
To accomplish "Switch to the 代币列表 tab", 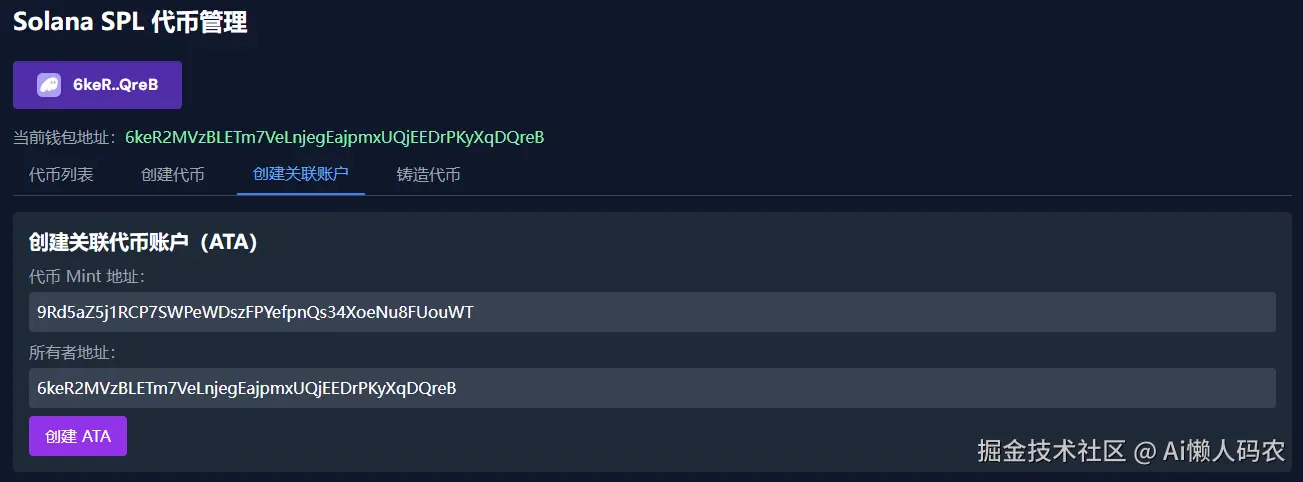I will pyautogui.click(x=61, y=174).
